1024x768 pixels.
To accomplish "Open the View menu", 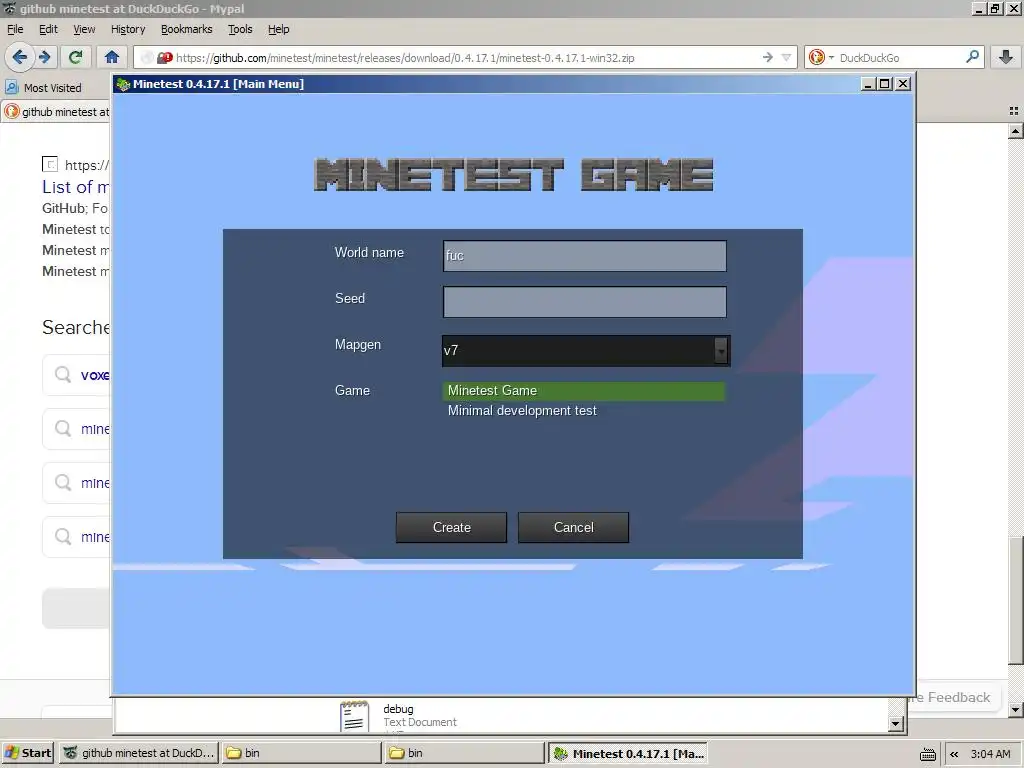I will [x=84, y=29].
